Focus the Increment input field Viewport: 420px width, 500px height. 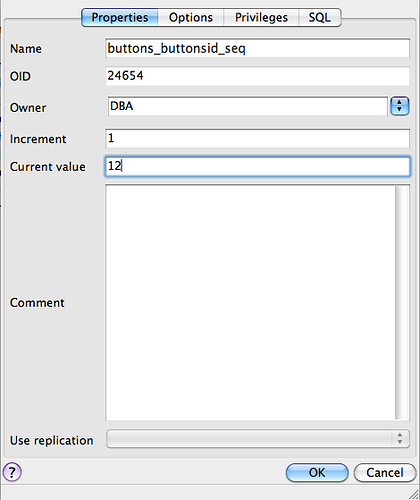257,138
